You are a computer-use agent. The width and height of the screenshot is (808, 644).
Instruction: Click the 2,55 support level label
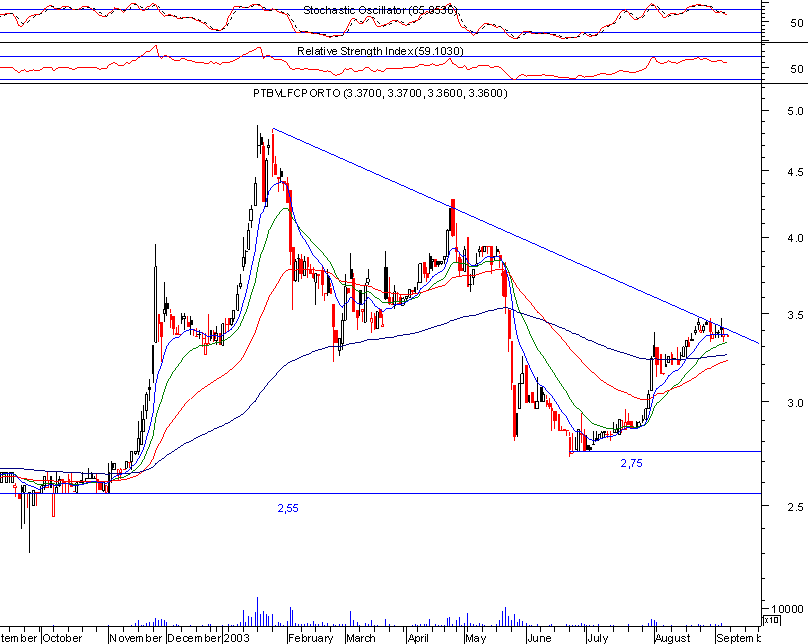[288, 509]
